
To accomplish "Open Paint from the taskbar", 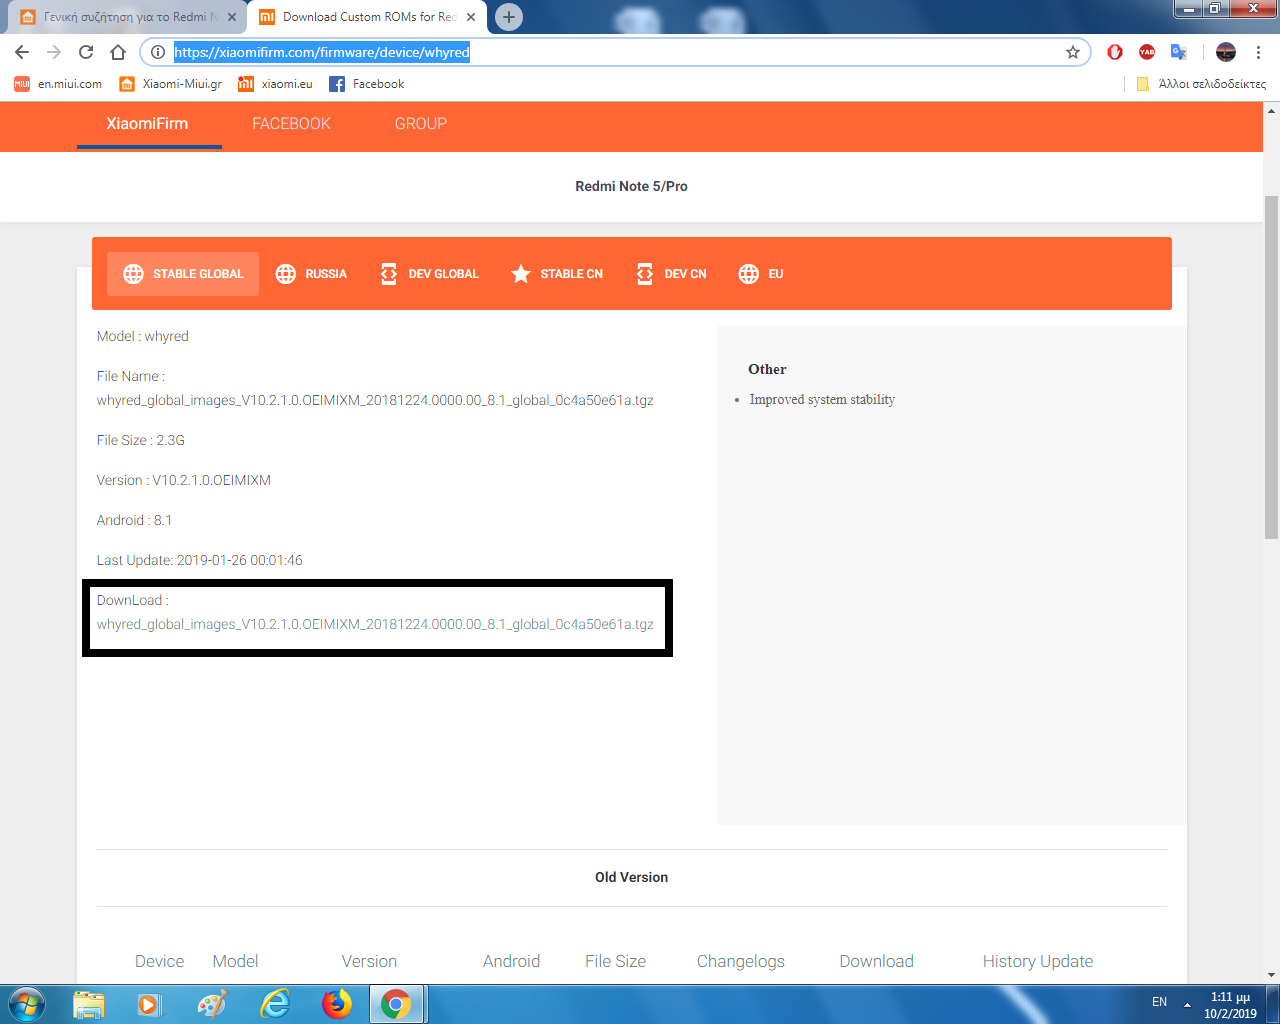I will [212, 1004].
